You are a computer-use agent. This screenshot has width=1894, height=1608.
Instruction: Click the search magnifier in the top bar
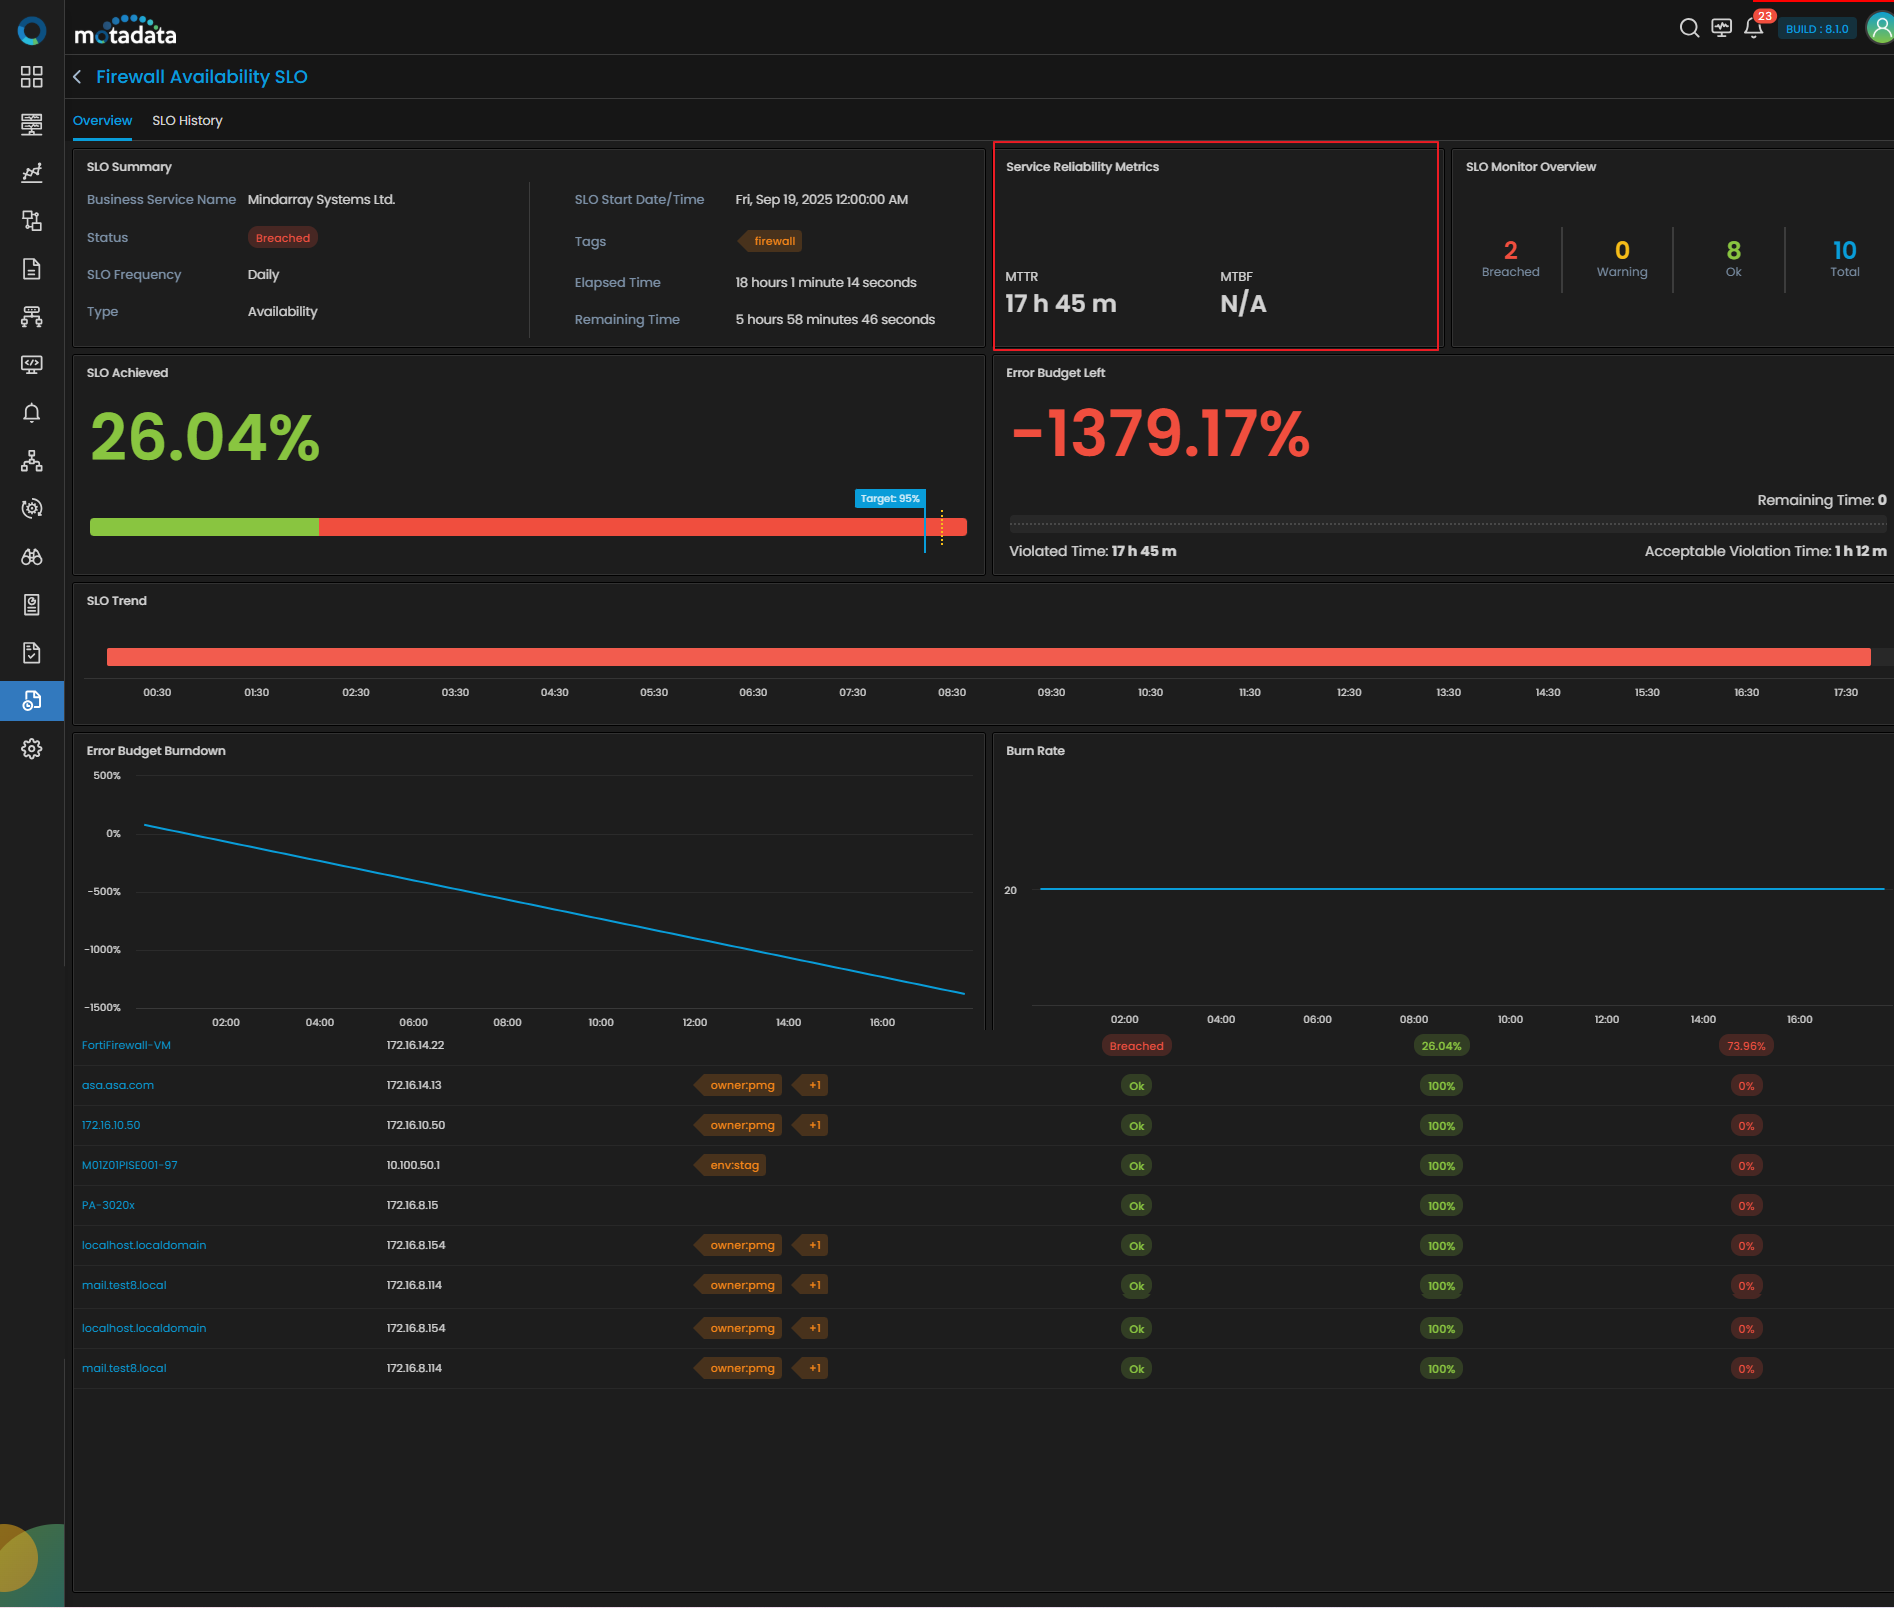point(1689,28)
